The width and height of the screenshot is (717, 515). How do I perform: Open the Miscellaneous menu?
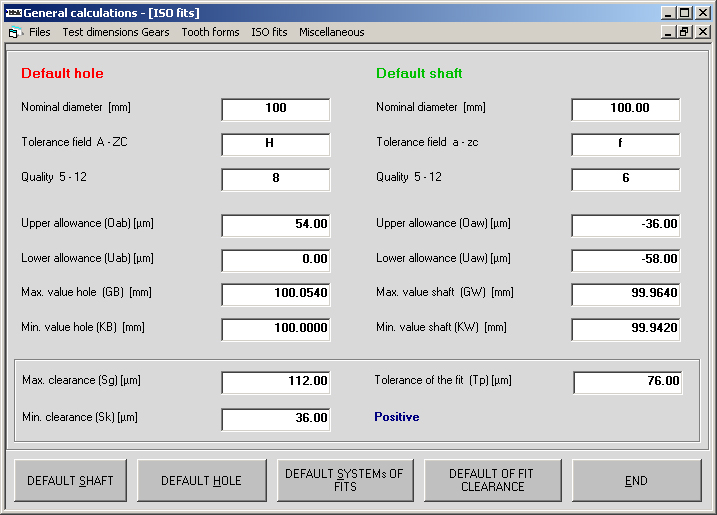331,32
